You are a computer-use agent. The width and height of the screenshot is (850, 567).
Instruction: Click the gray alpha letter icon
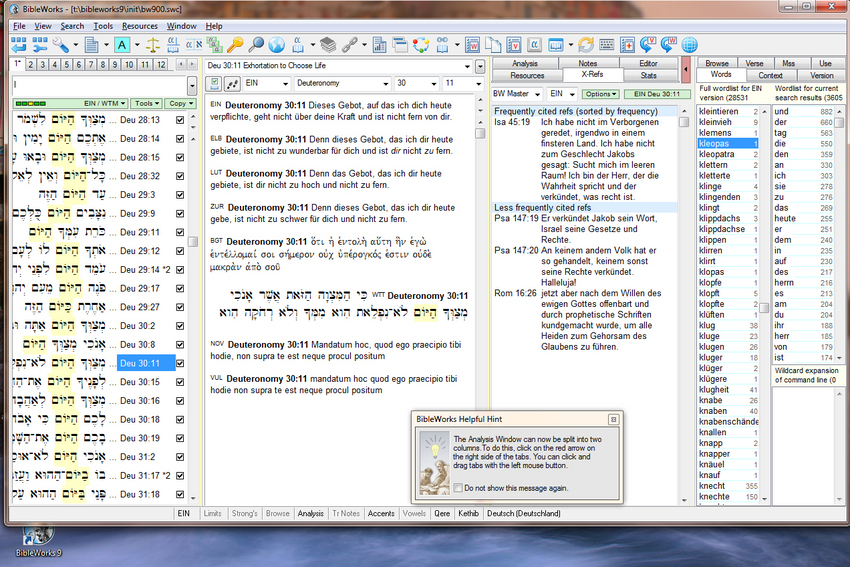click(534, 44)
